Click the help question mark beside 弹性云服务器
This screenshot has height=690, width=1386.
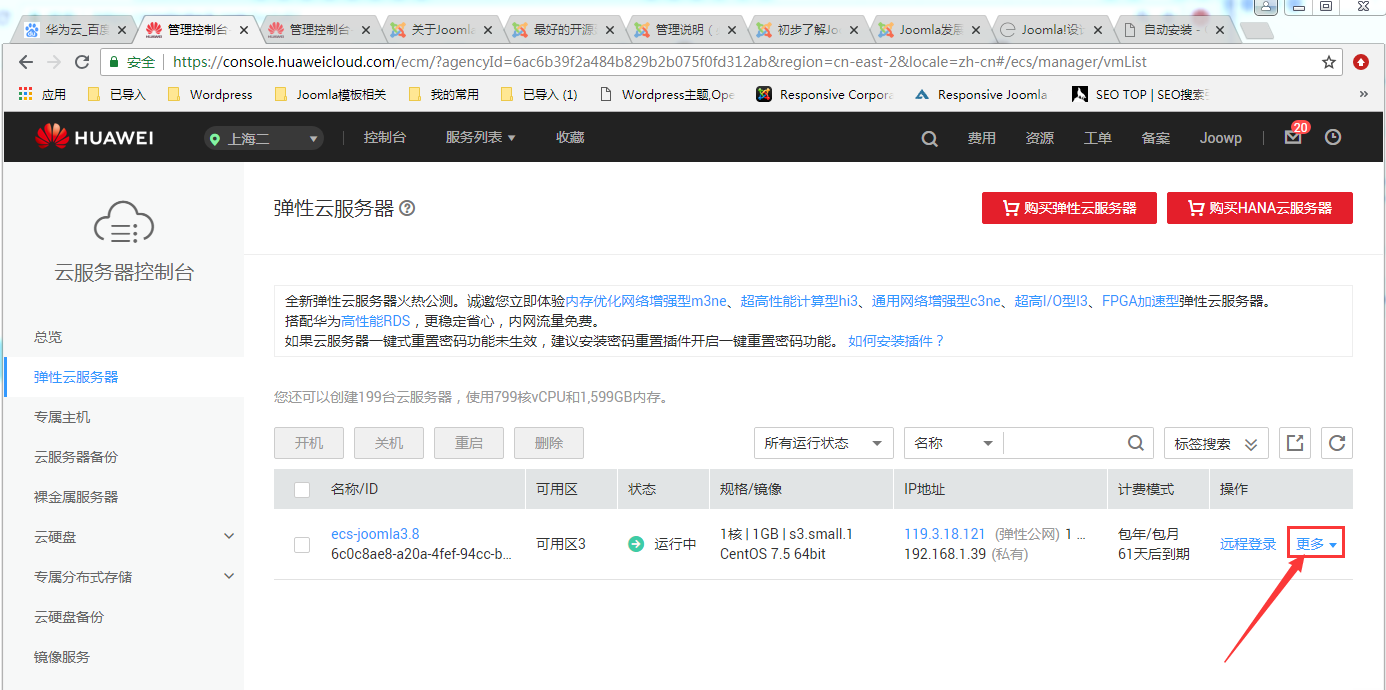pos(407,209)
